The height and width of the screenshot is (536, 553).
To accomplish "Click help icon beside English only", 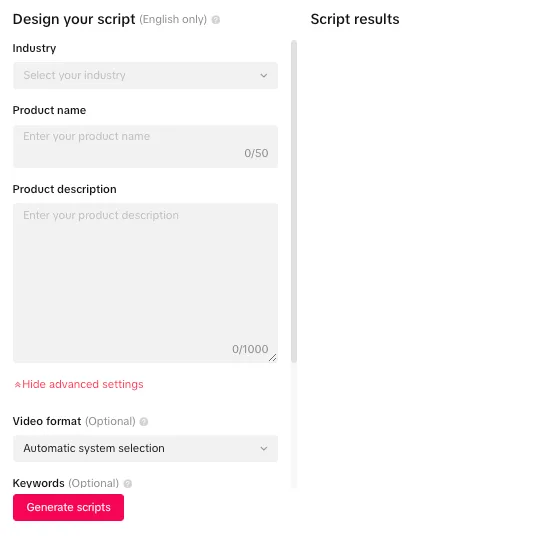I will pos(215,20).
